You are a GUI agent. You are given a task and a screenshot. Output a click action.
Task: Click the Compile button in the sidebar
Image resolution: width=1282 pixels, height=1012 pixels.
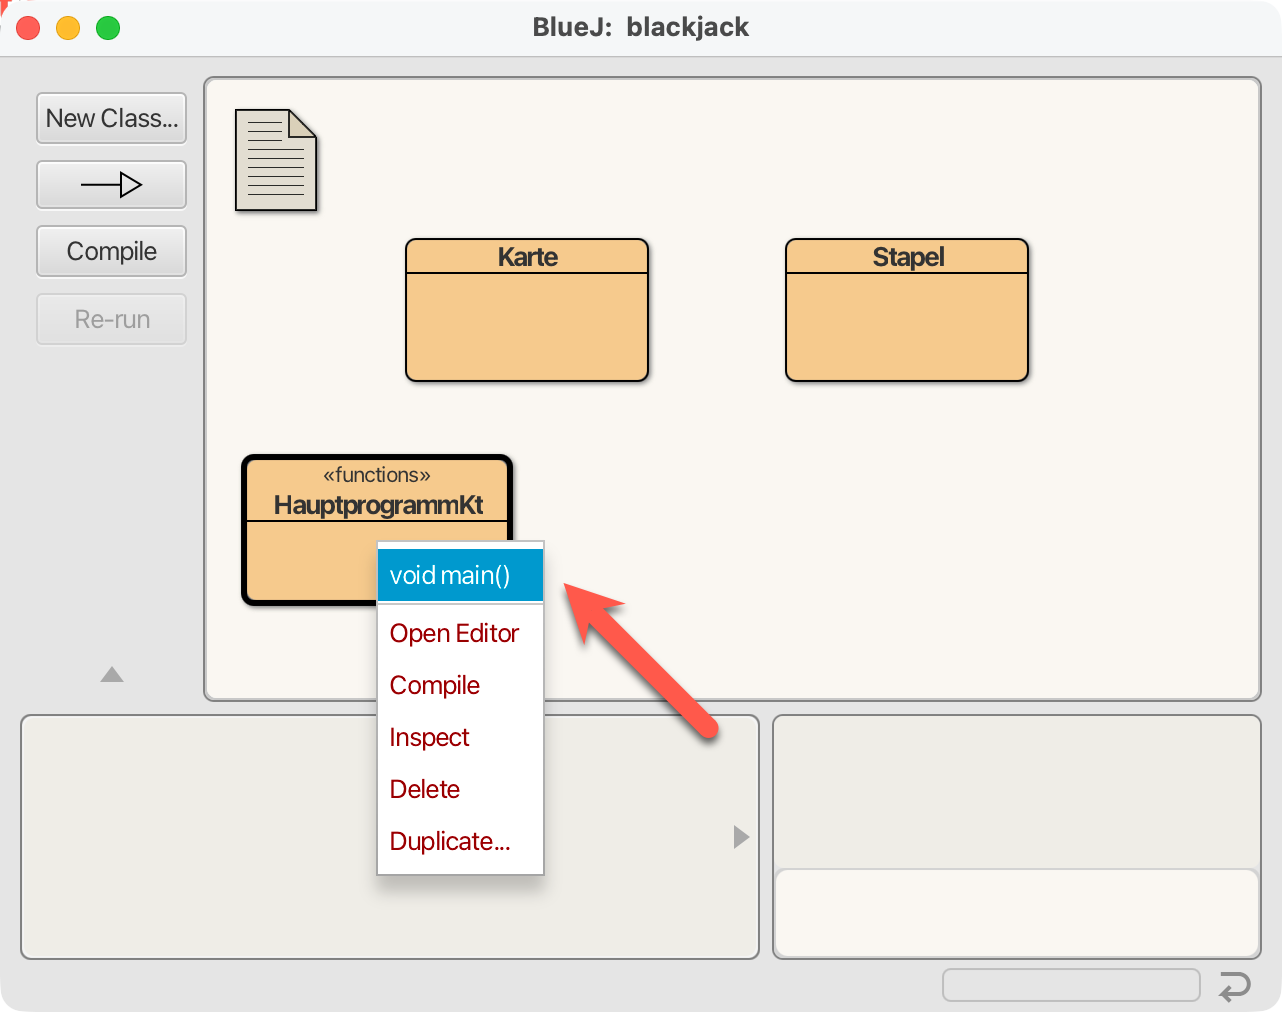[111, 251]
